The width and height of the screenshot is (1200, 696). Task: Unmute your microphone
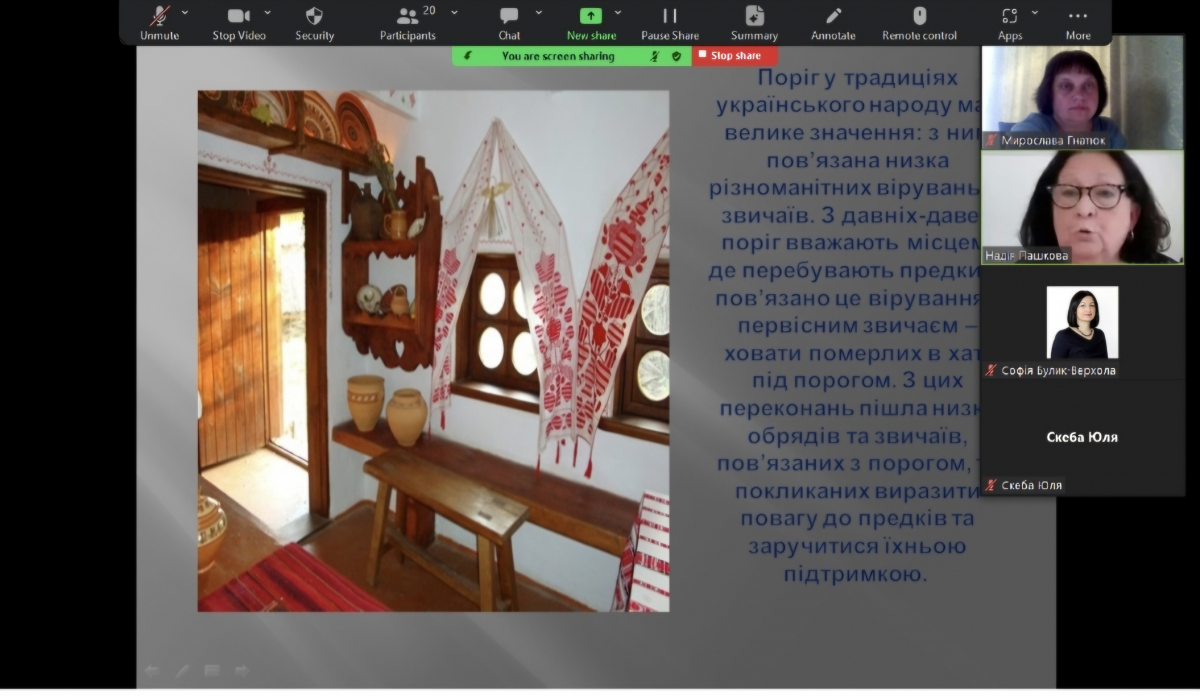(x=158, y=22)
